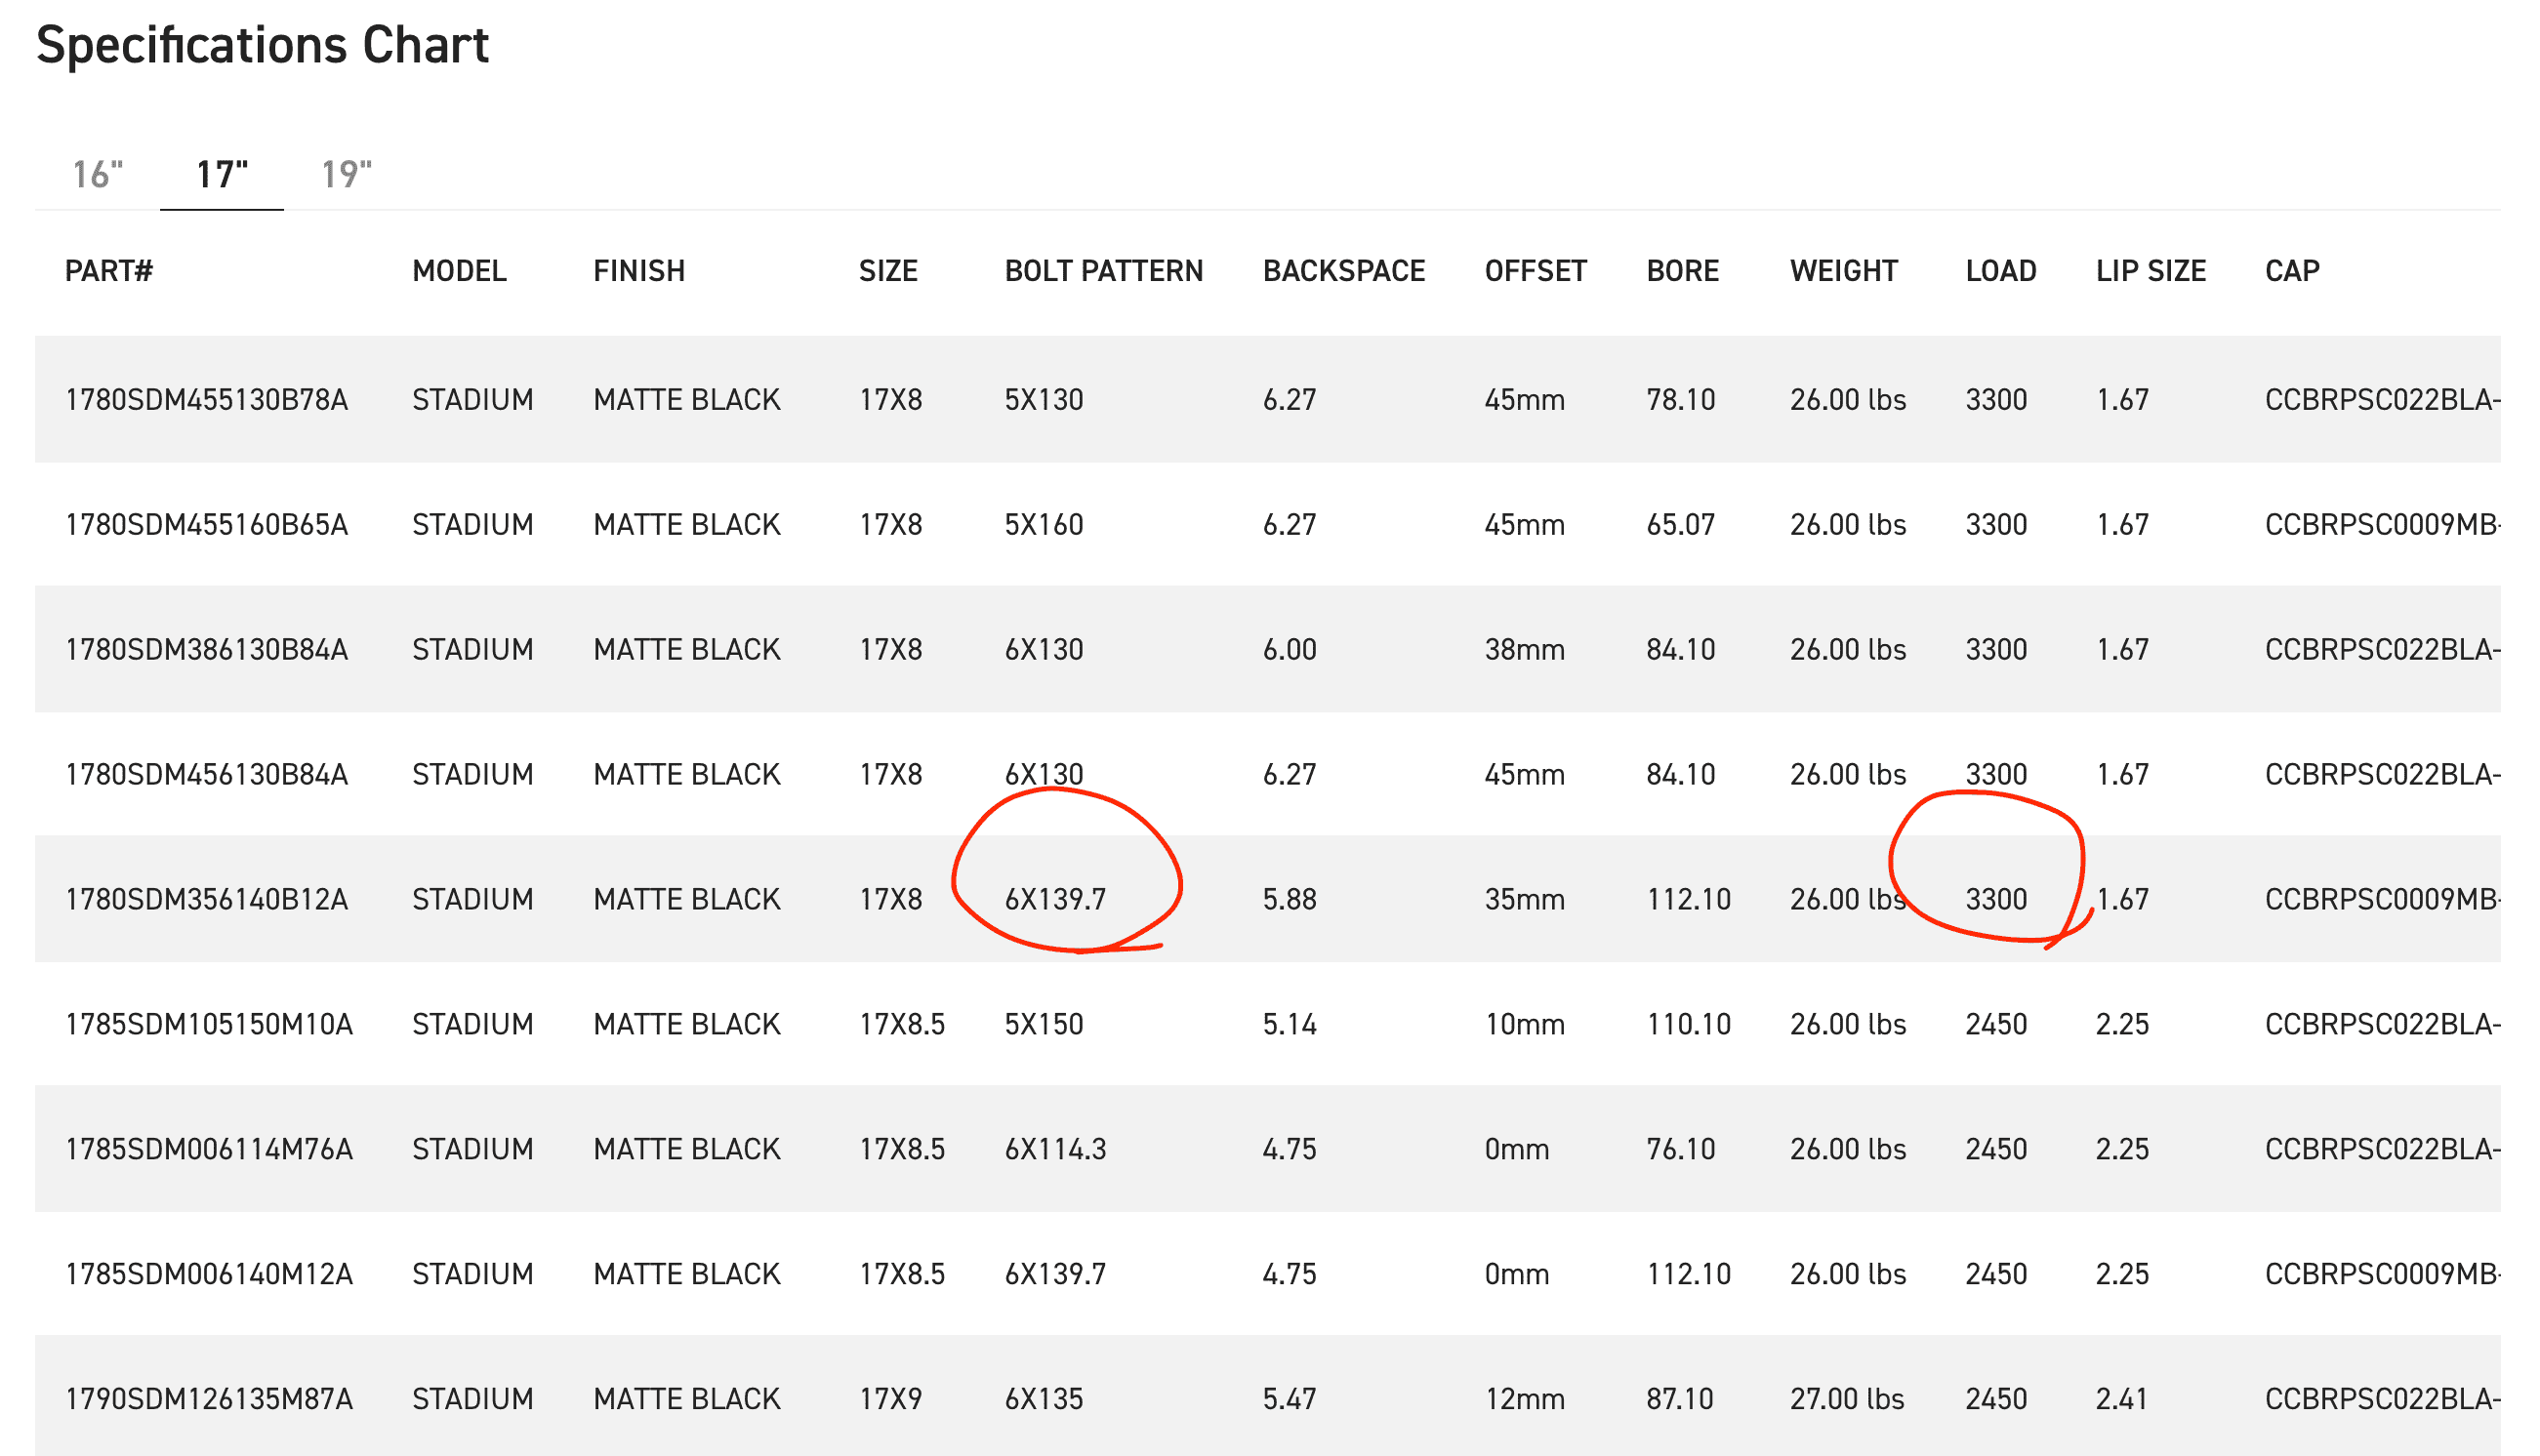Screen dimensions: 2540x1456
Task: Click the 17X9 size cell
Action: point(890,1400)
